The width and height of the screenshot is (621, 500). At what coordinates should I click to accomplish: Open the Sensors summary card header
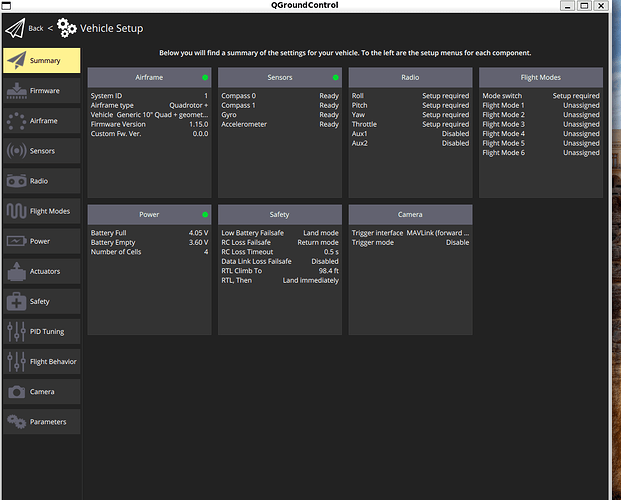pyautogui.click(x=280, y=77)
